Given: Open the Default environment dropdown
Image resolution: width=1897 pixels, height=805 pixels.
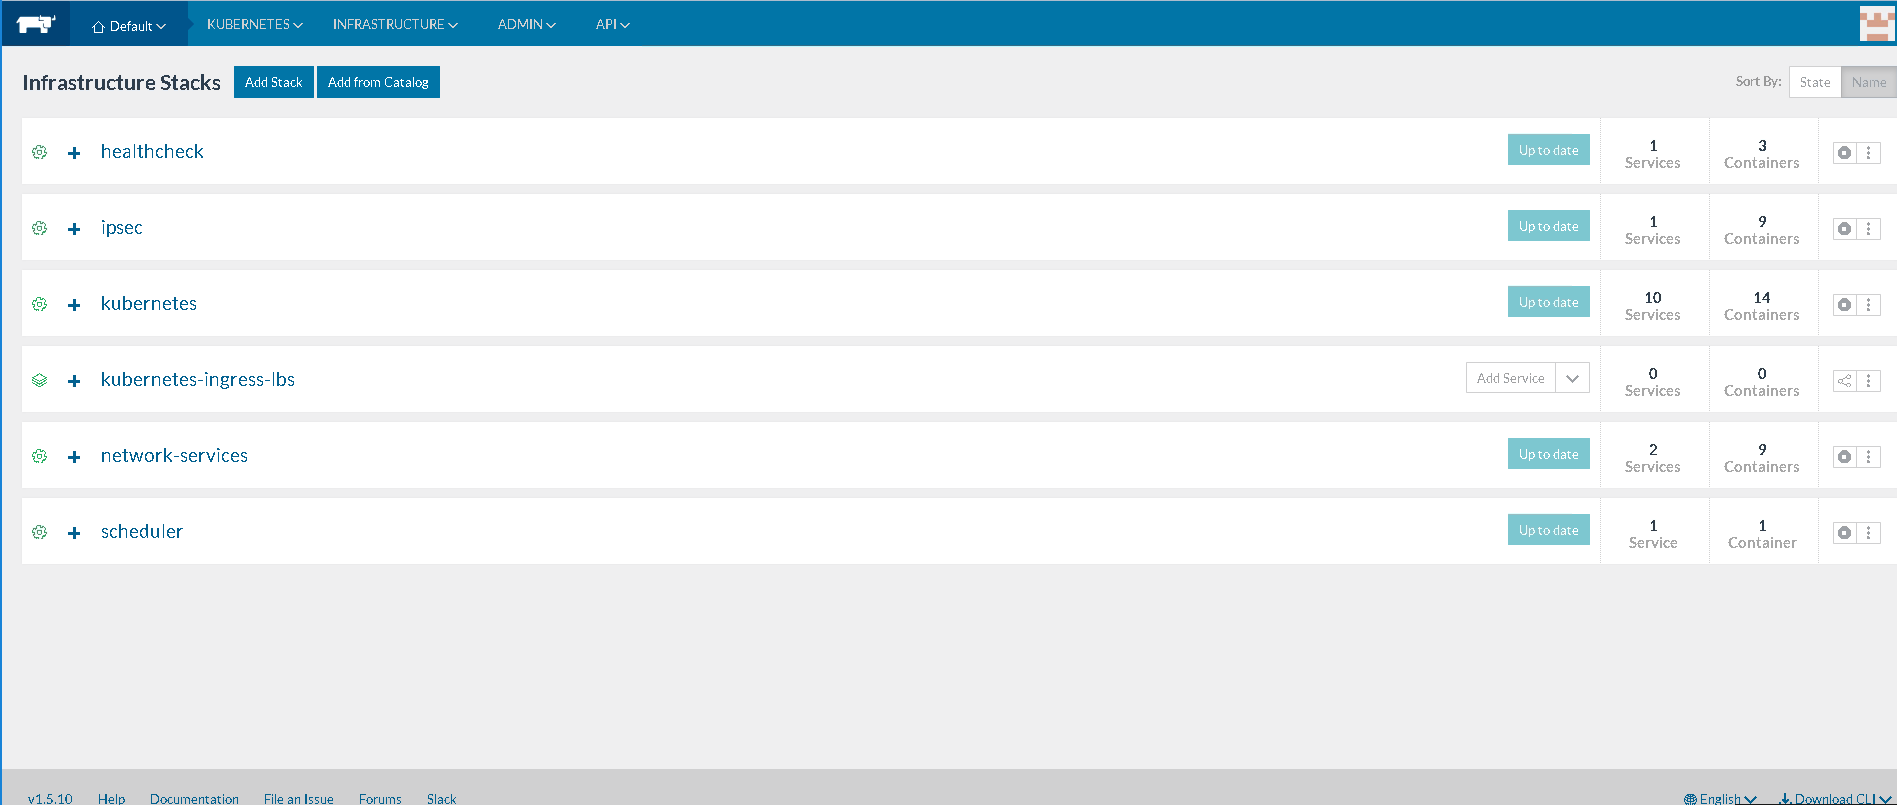Looking at the screenshot, I should 129,26.
